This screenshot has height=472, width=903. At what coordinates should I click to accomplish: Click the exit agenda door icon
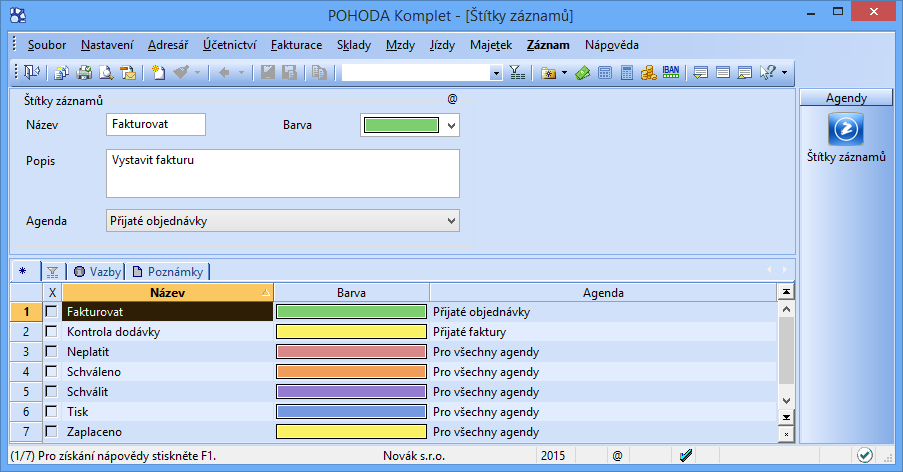pos(32,73)
